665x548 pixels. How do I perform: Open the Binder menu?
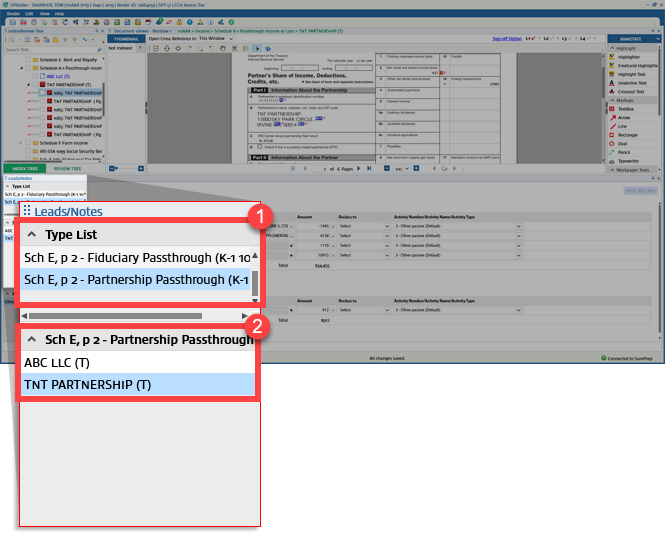14,13
